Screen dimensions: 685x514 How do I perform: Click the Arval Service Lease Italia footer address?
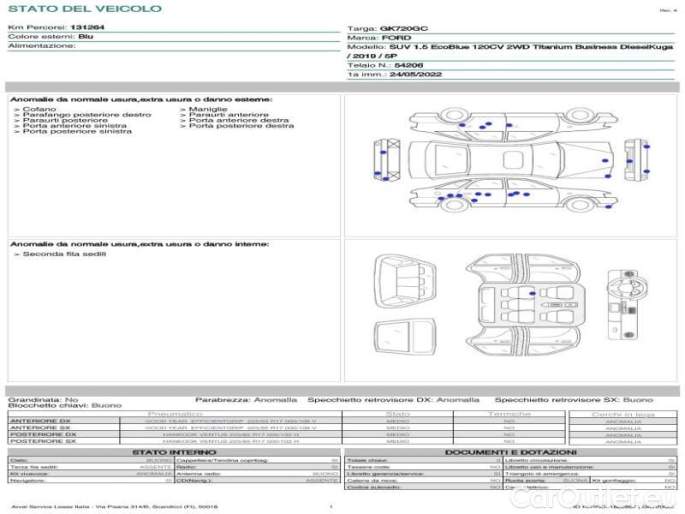coord(114,507)
